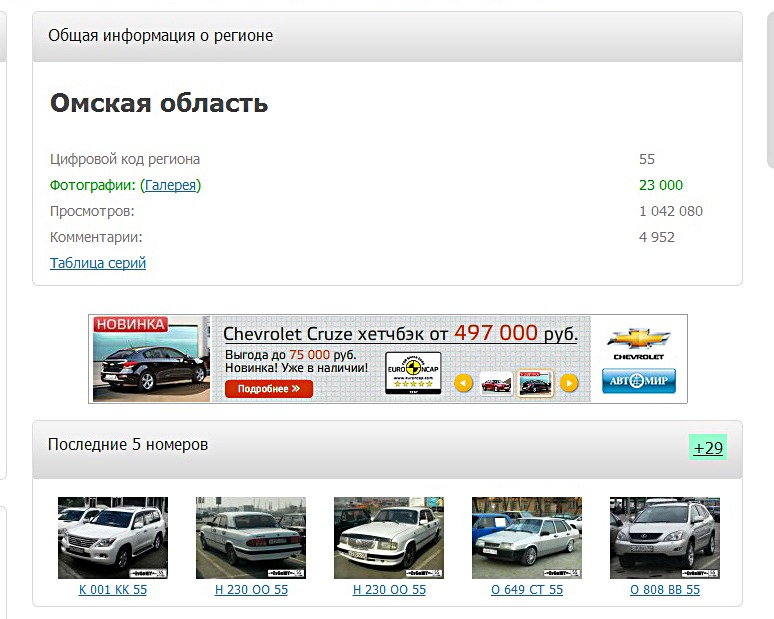Viewport: 774px width, 619px height.
Task: Click the Euro NCAP rating badge
Action: [413, 373]
